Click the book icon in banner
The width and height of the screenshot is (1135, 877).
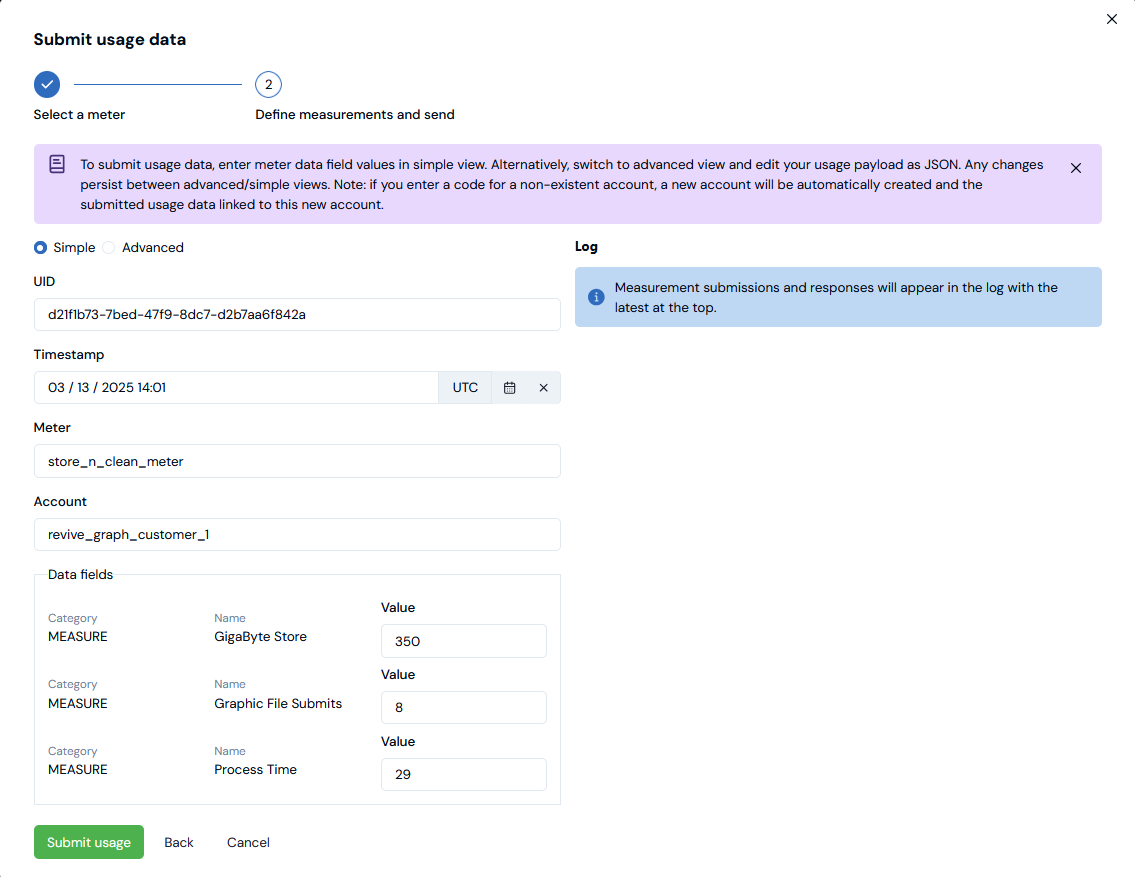[58, 164]
